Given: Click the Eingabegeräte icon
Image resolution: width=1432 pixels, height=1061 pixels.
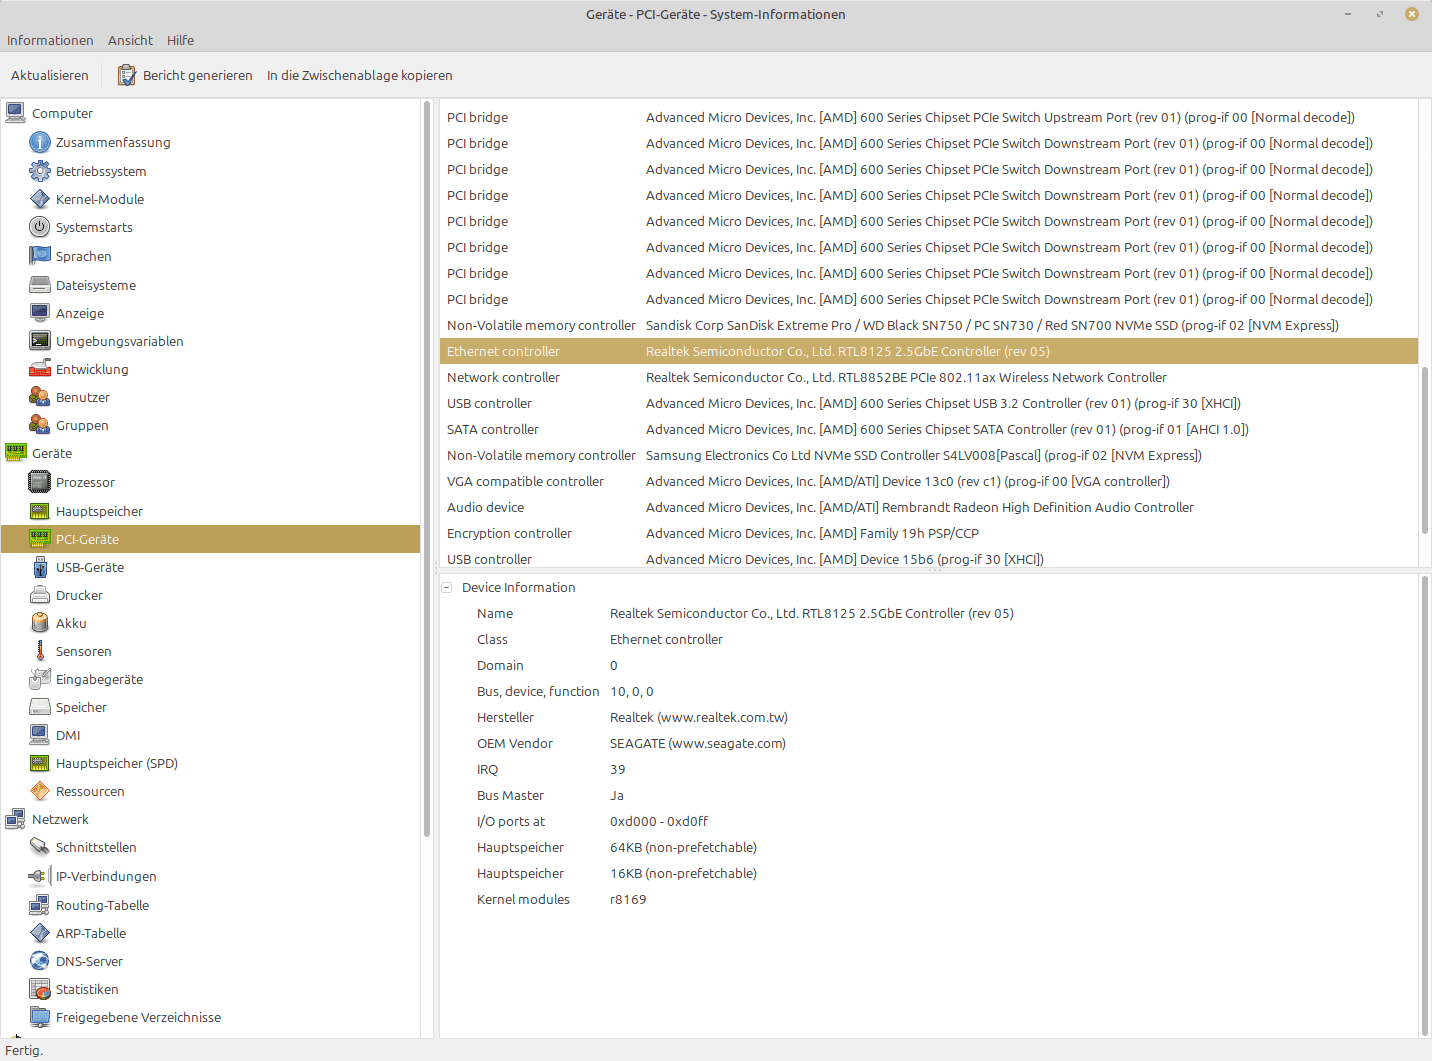Looking at the screenshot, I should coord(40,679).
